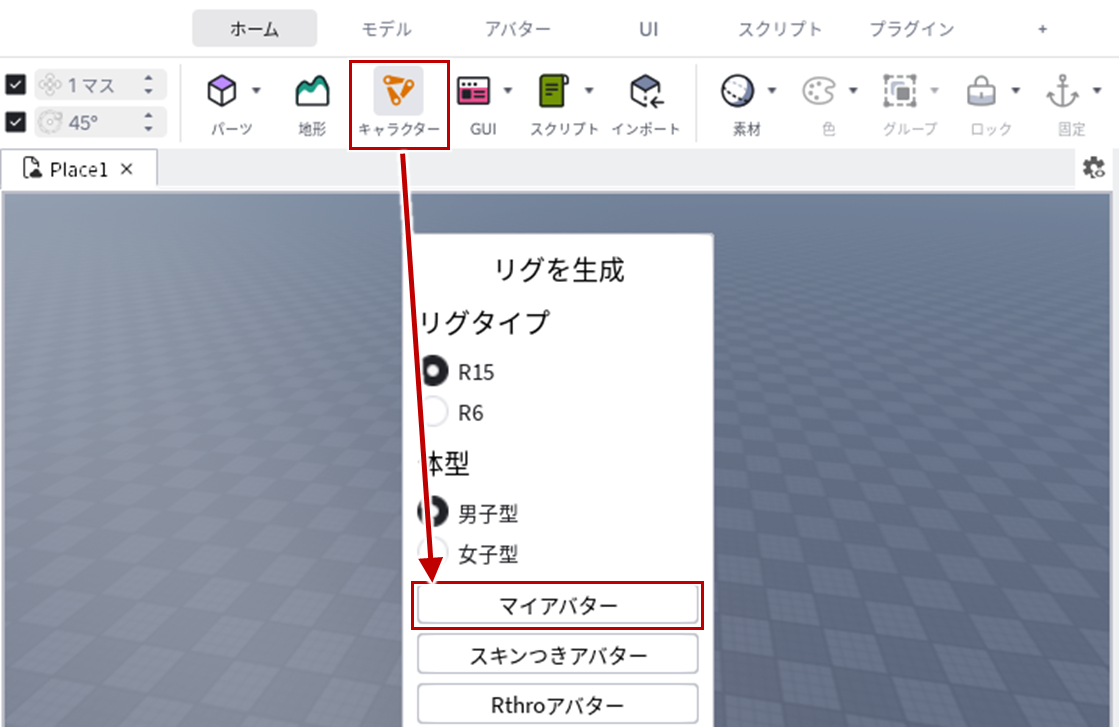Choose the 男子型 body type radio
The height and width of the screenshot is (727, 1119).
click(x=433, y=512)
